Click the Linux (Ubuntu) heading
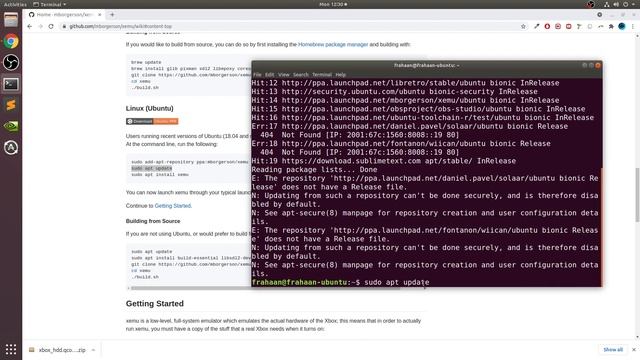Viewport: 640px width, 360px height. point(149,108)
